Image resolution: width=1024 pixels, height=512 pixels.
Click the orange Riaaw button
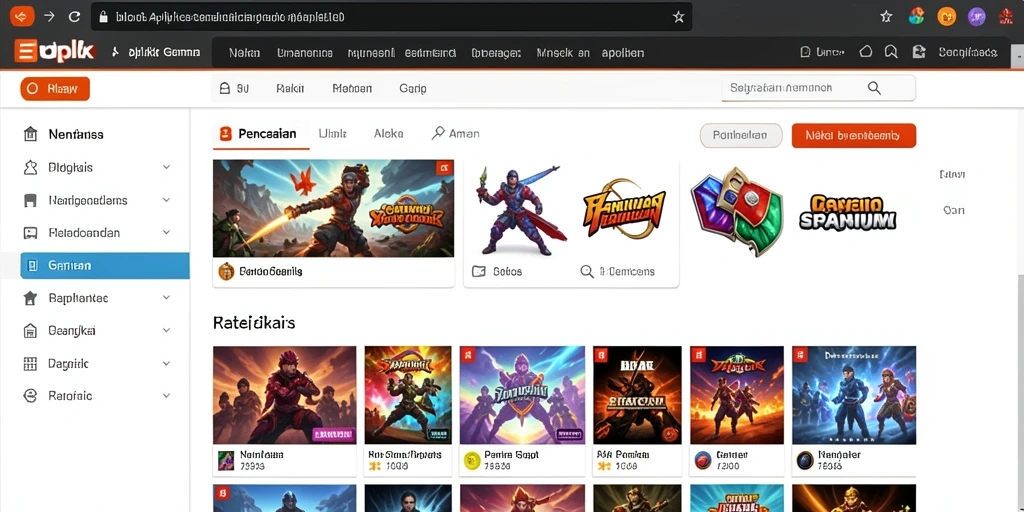(x=55, y=89)
